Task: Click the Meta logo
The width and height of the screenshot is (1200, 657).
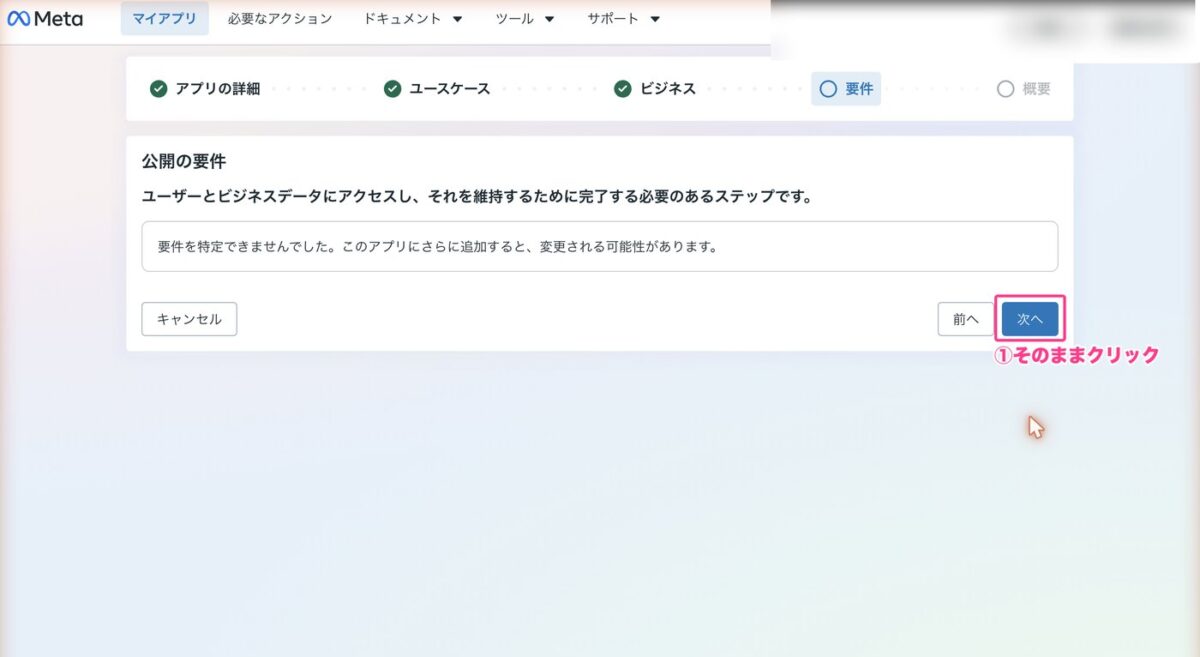Action: pos(45,19)
